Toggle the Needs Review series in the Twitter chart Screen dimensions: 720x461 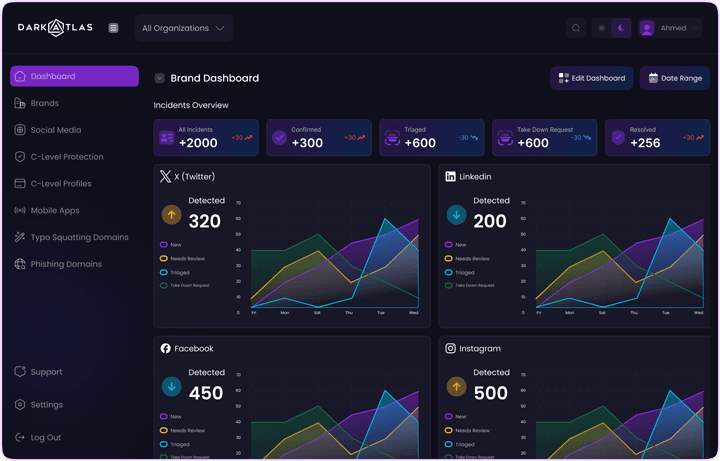[x=164, y=259]
